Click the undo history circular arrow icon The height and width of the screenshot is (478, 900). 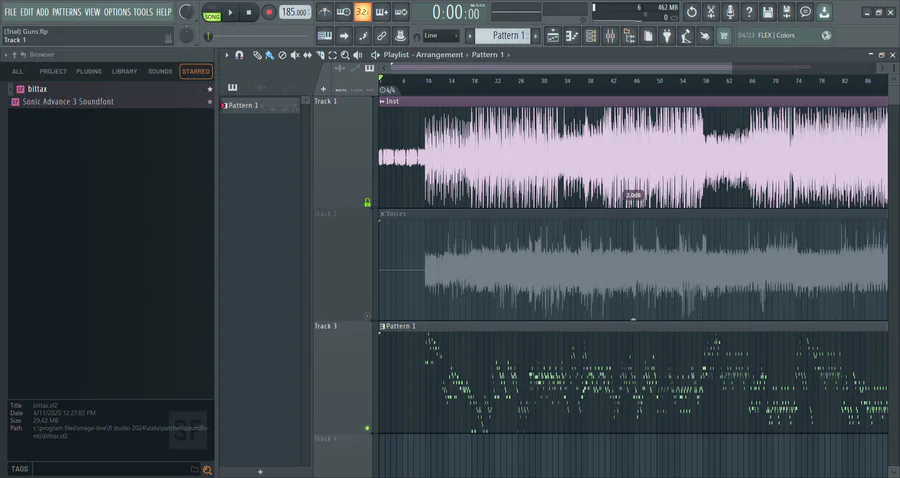(x=692, y=11)
